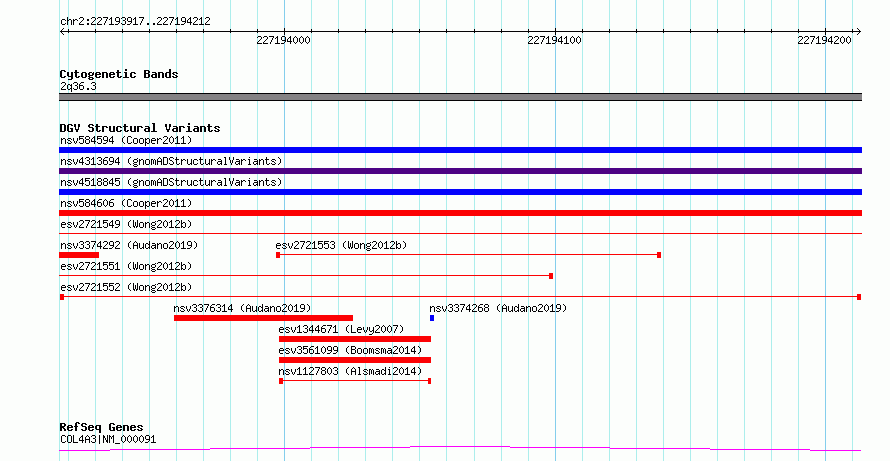Click the nsv4313694 (gnomADStructuralVariants) label

click(x=171, y=161)
